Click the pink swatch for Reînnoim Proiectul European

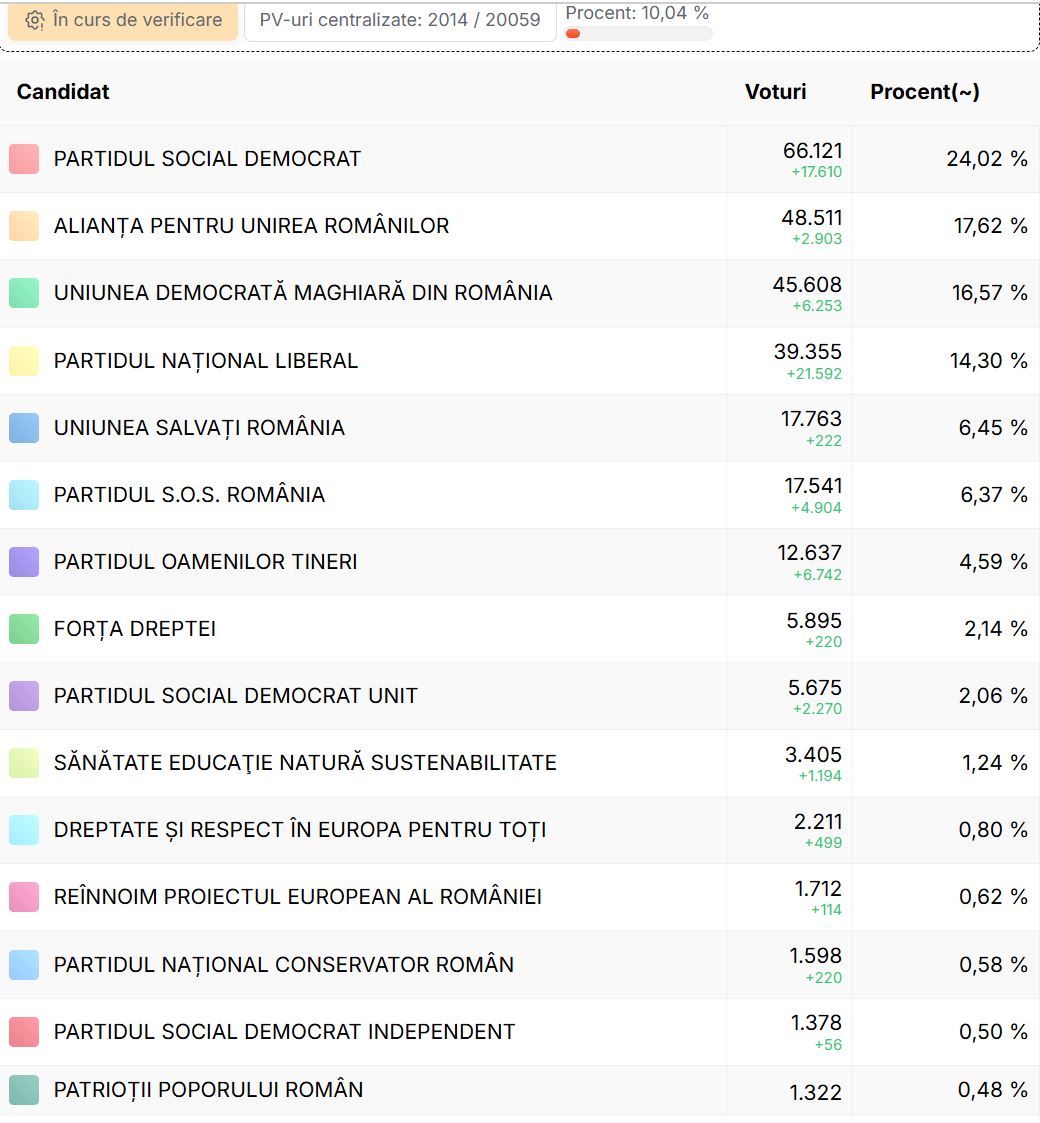24,897
